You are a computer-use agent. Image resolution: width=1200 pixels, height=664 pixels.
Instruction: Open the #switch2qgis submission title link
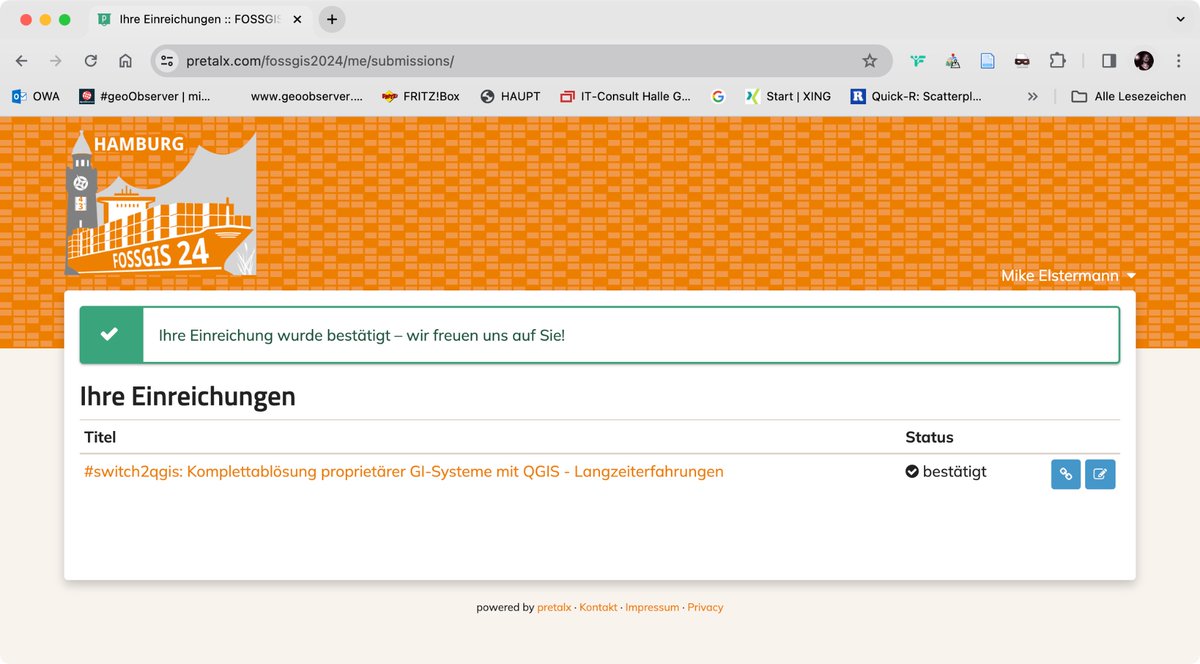[404, 471]
